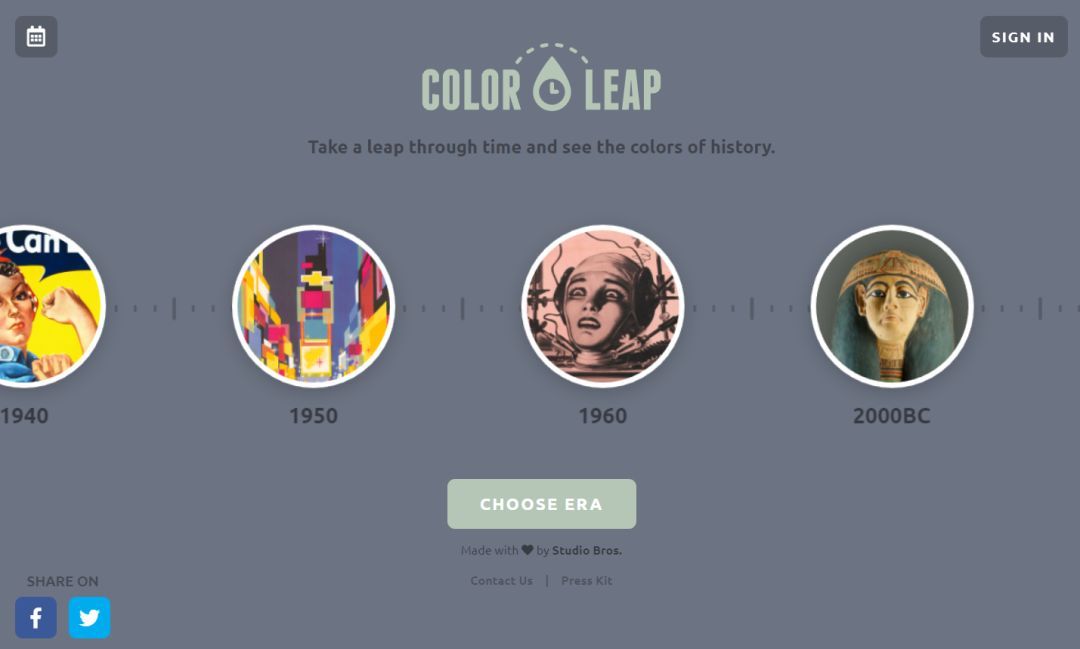Click timeline tick between 1960 and 2000BC
The width and height of the screenshot is (1080, 649).
point(752,308)
